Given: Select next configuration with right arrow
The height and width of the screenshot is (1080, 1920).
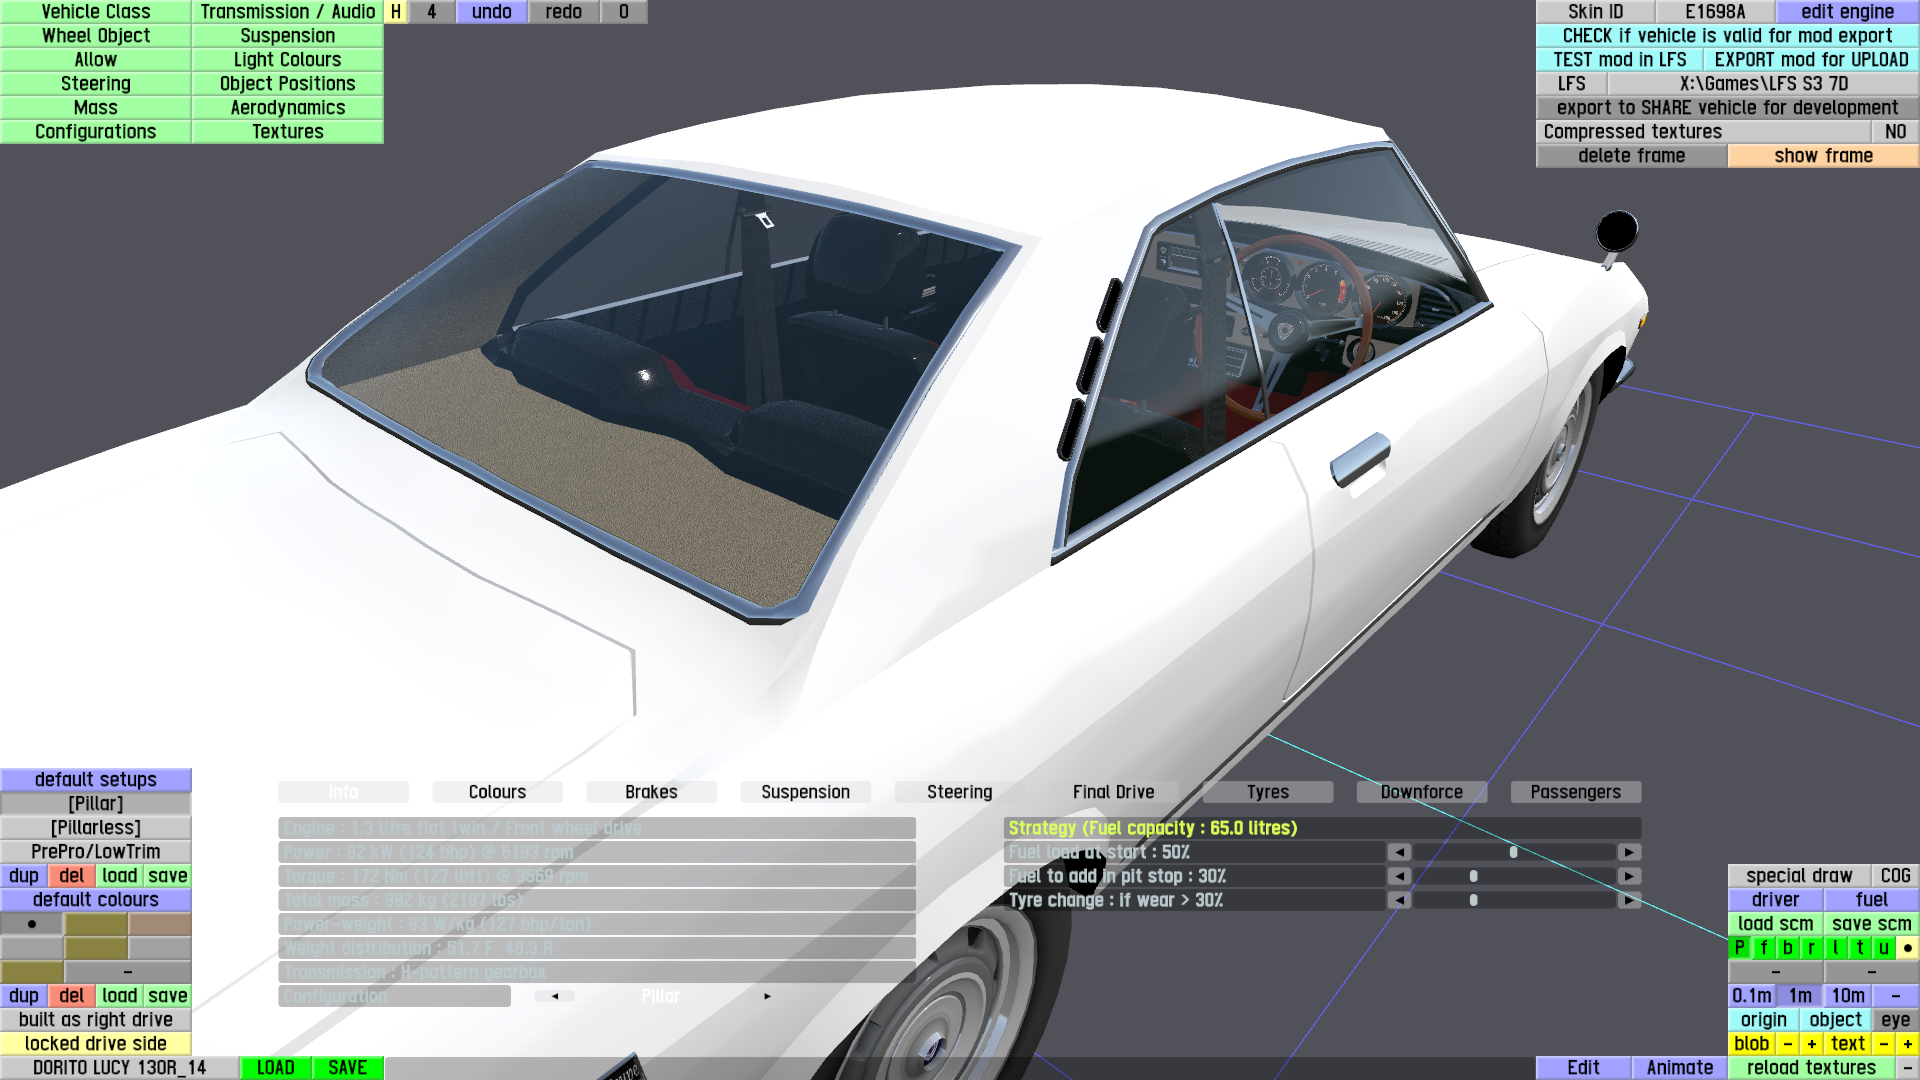Looking at the screenshot, I should (767, 996).
